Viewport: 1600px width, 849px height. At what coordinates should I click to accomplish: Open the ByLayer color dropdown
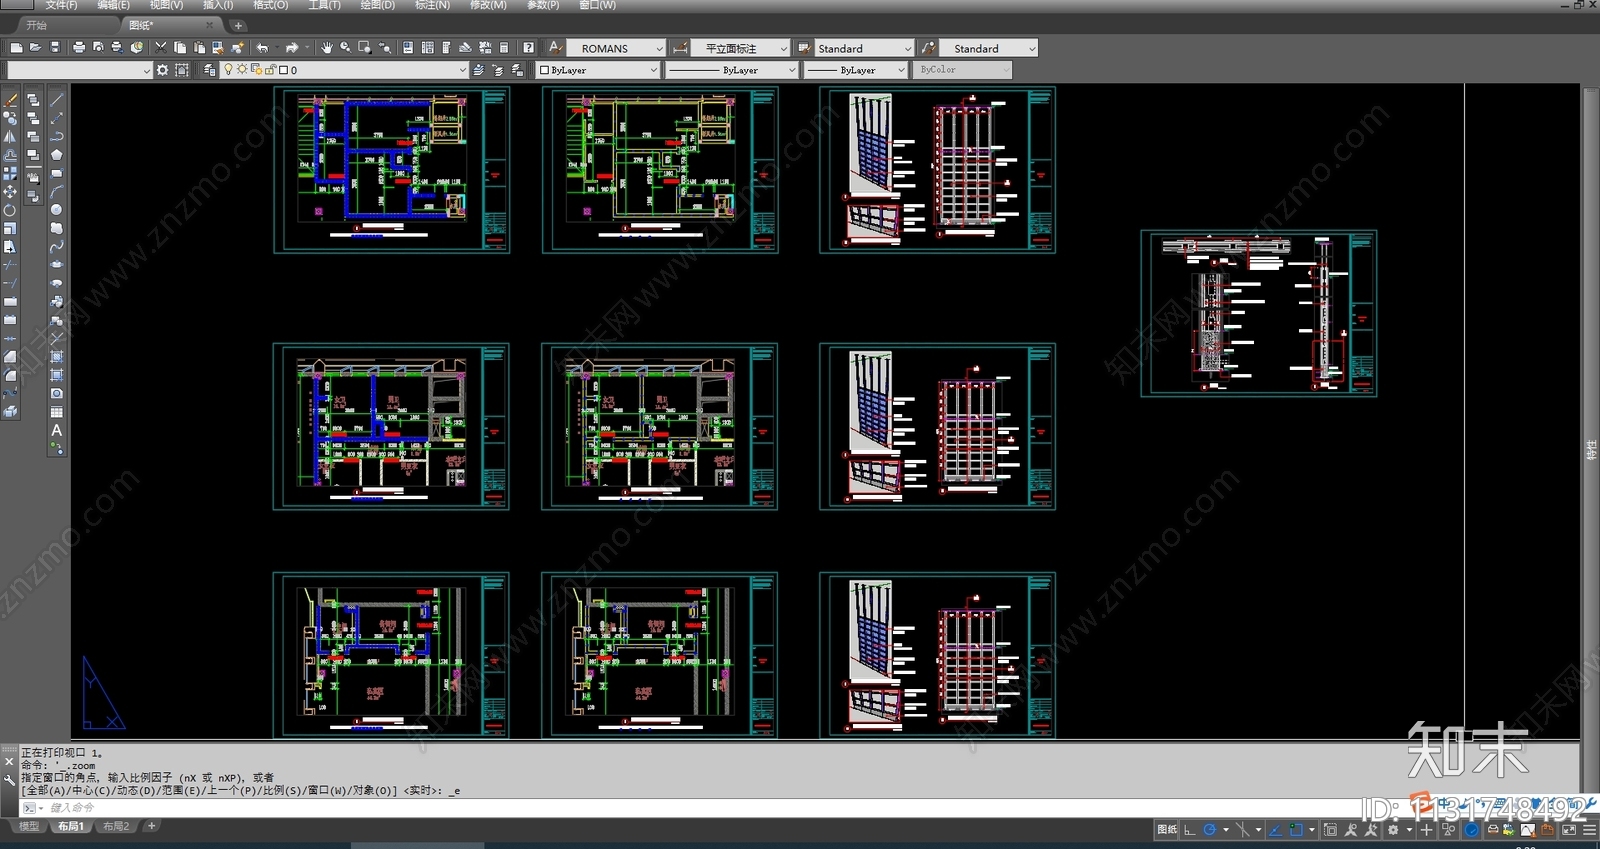pyautogui.click(x=598, y=70)
